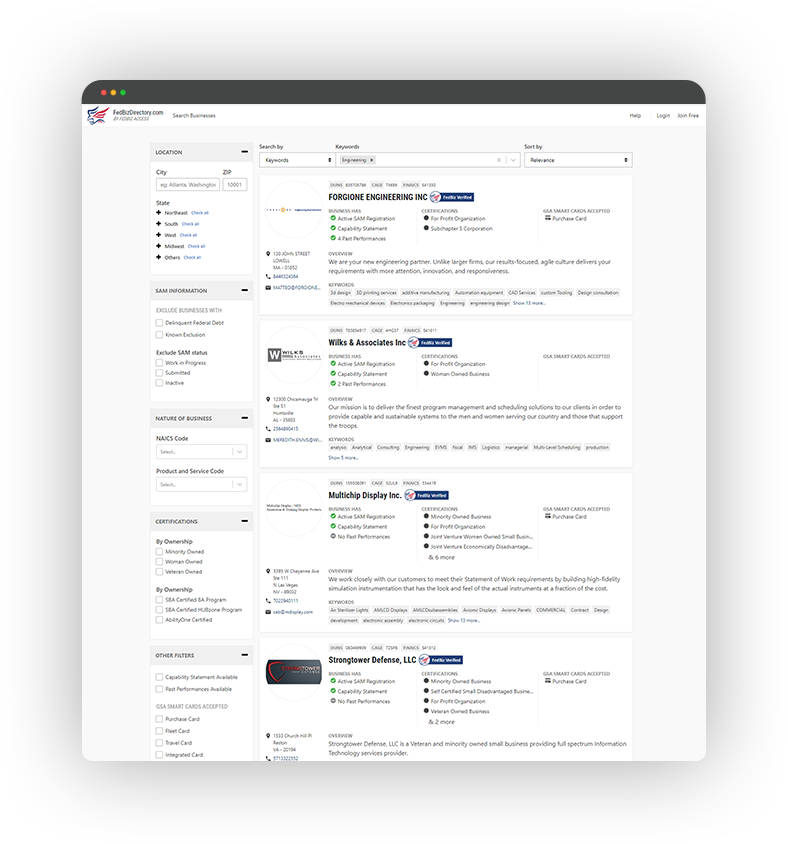The height and width of the screenshot is (844, 788).
Task: Collapse the Certifications filter panel
Action: coord(245,522)
